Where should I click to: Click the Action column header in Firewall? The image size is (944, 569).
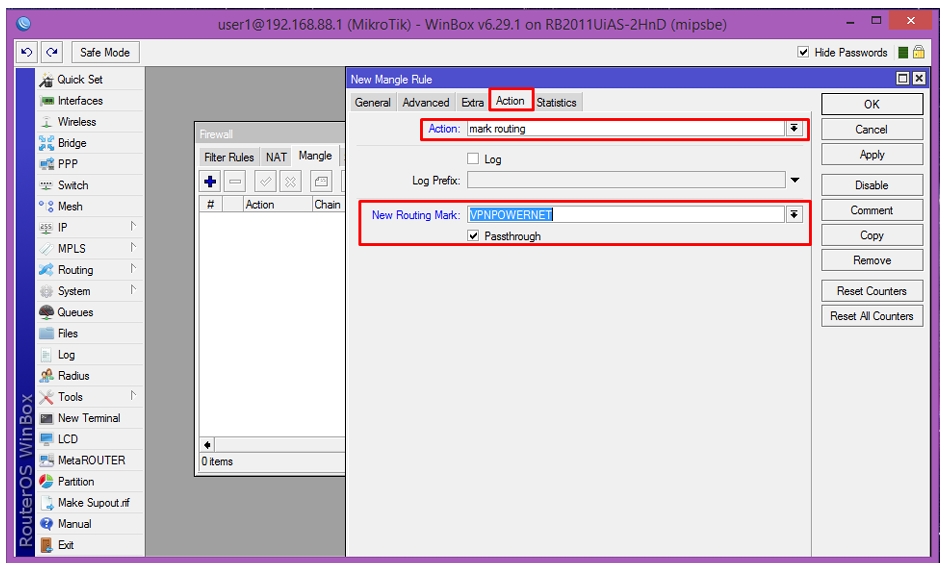click(278, 205)
